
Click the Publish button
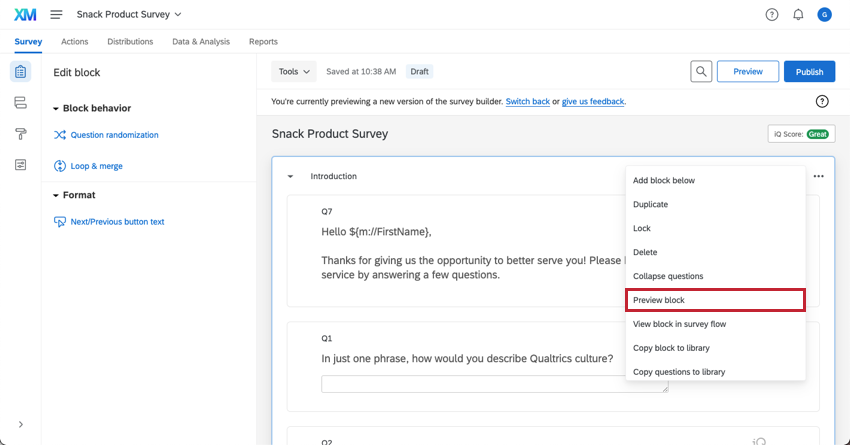coord(809,72)
